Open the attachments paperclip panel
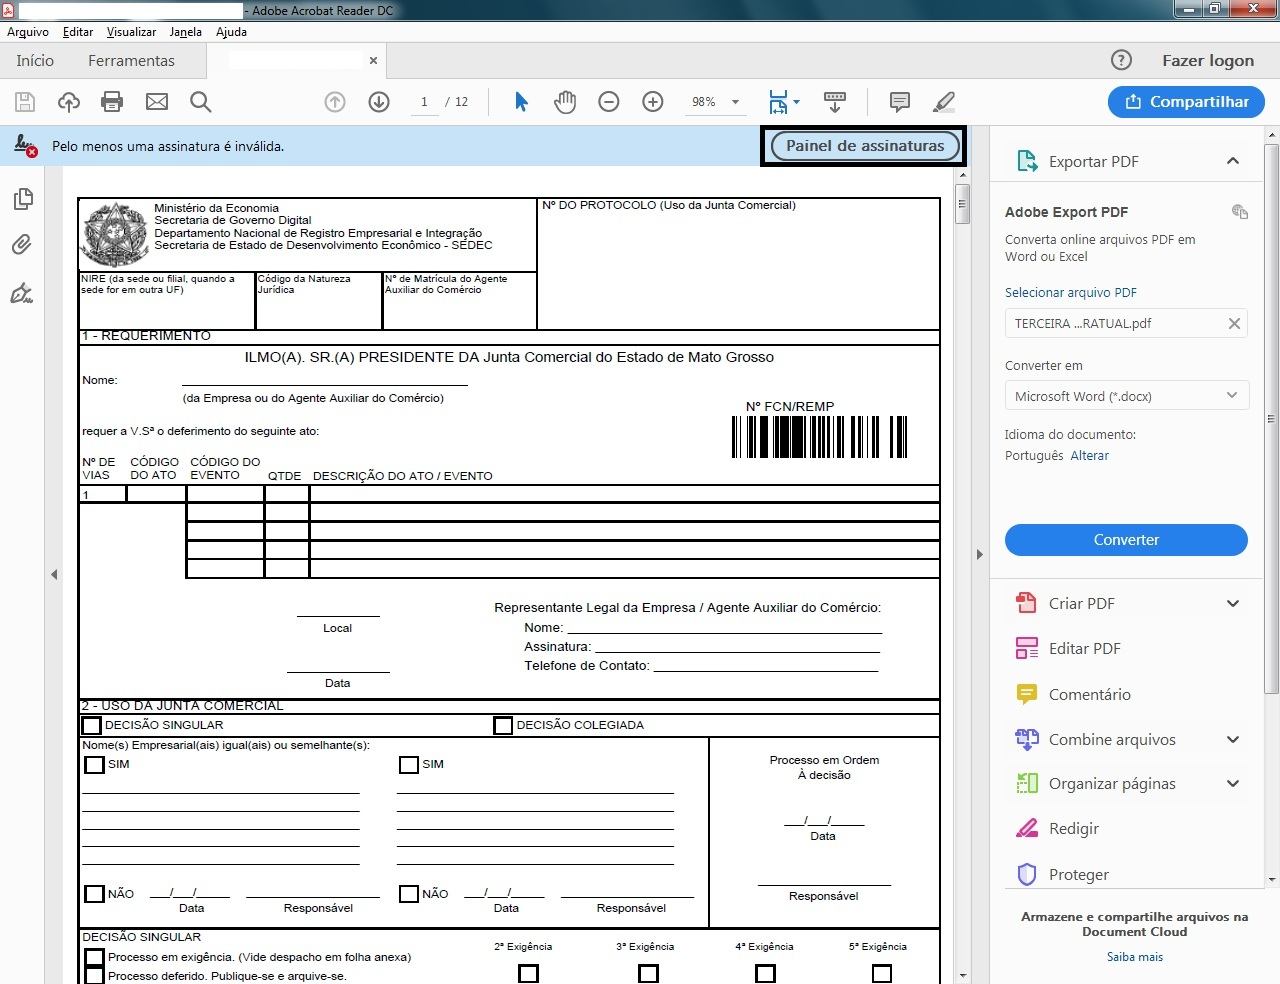The image size is (1280, 984). 22,245
